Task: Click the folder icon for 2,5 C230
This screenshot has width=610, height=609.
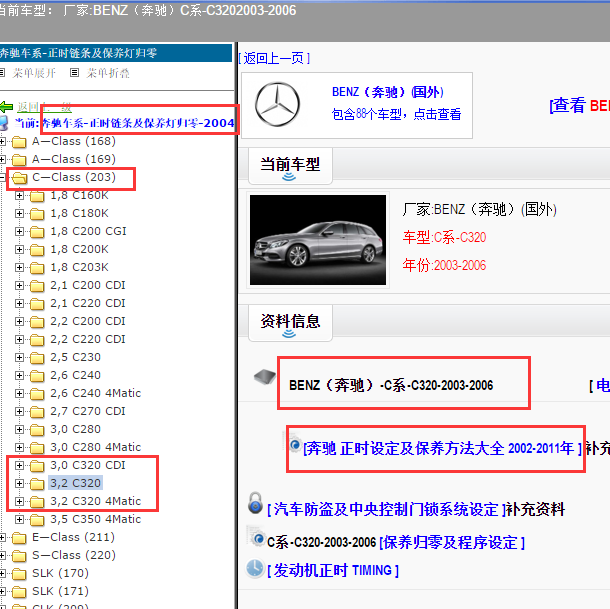Action: coord(37,358)
